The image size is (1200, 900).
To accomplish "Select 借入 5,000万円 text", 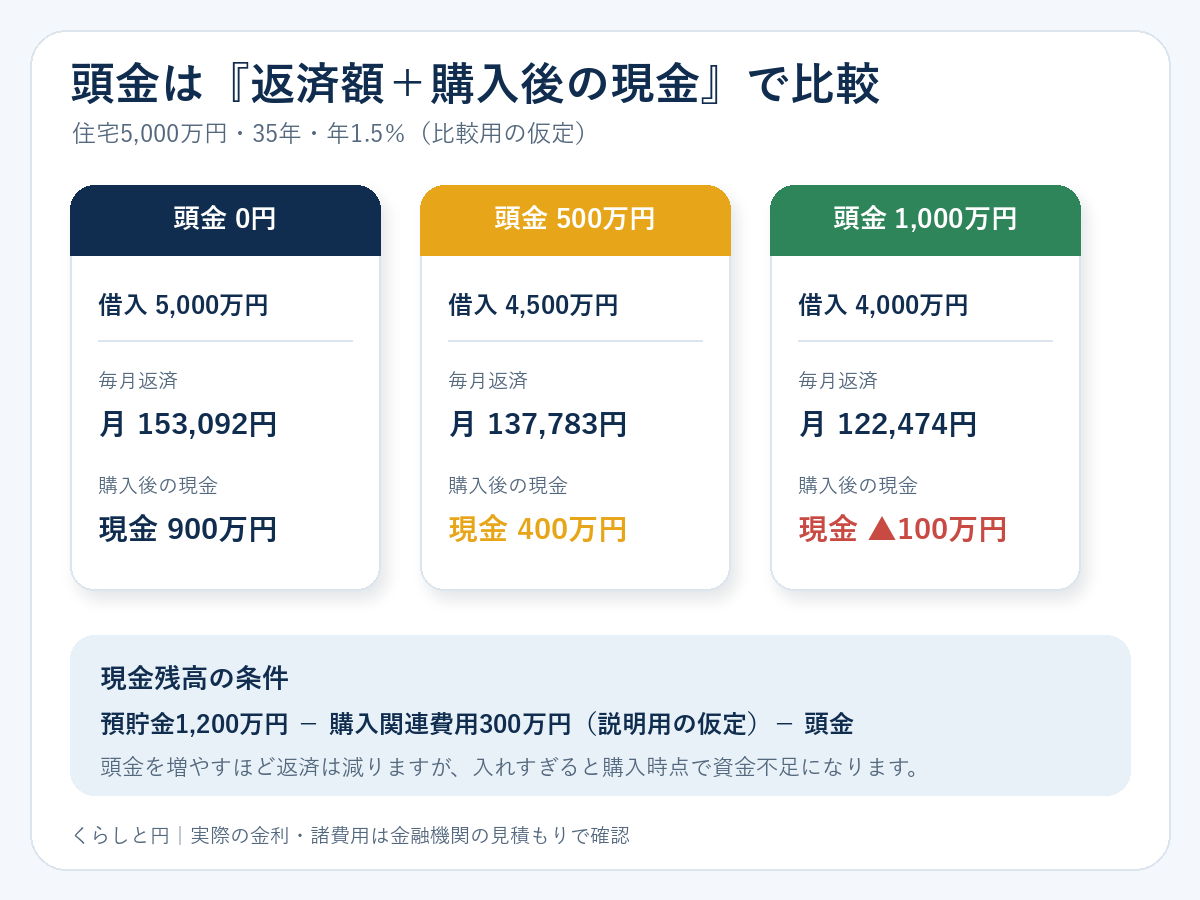I will click(183, 305).
